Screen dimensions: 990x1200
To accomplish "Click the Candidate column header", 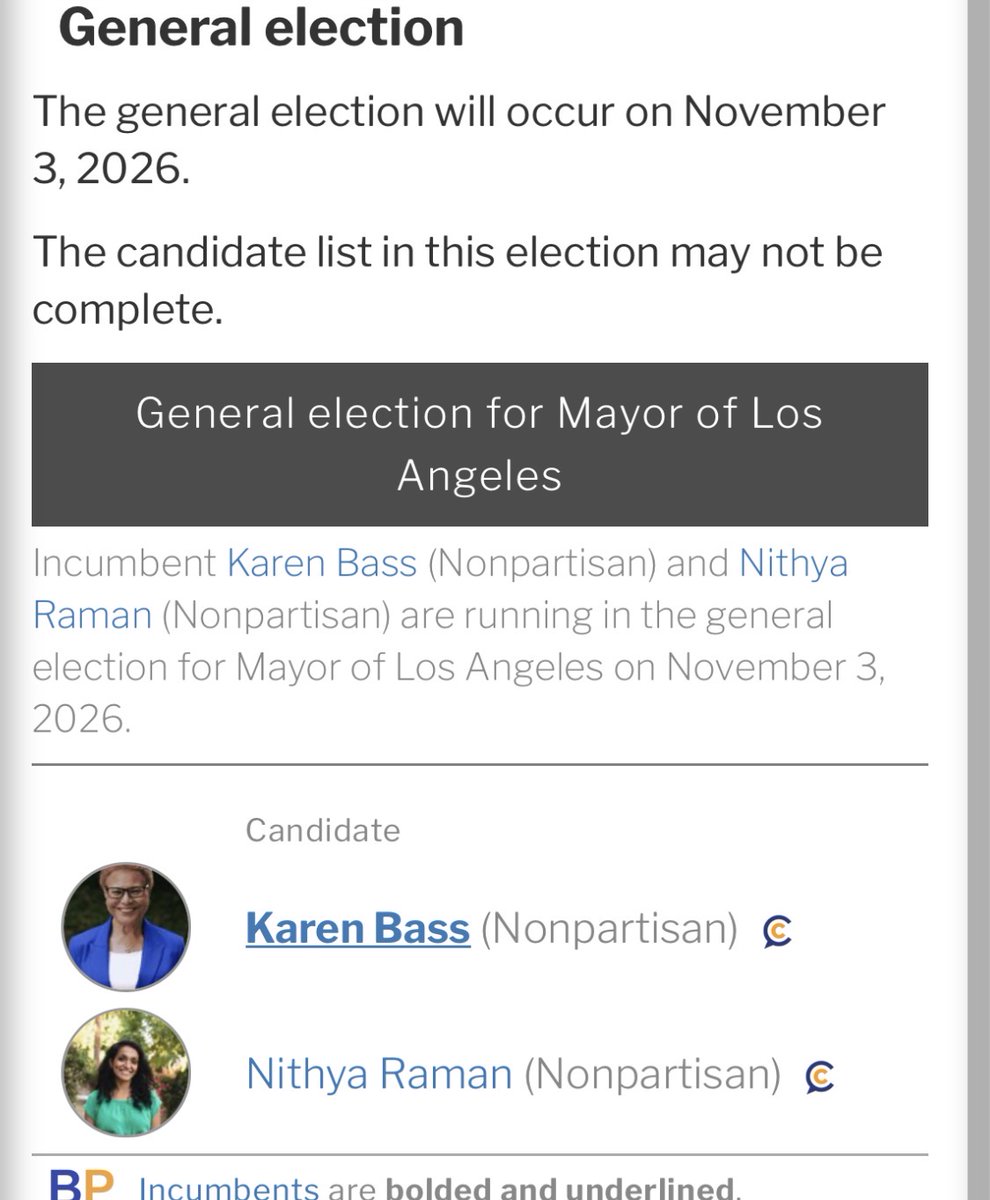I will click(323, 830).
